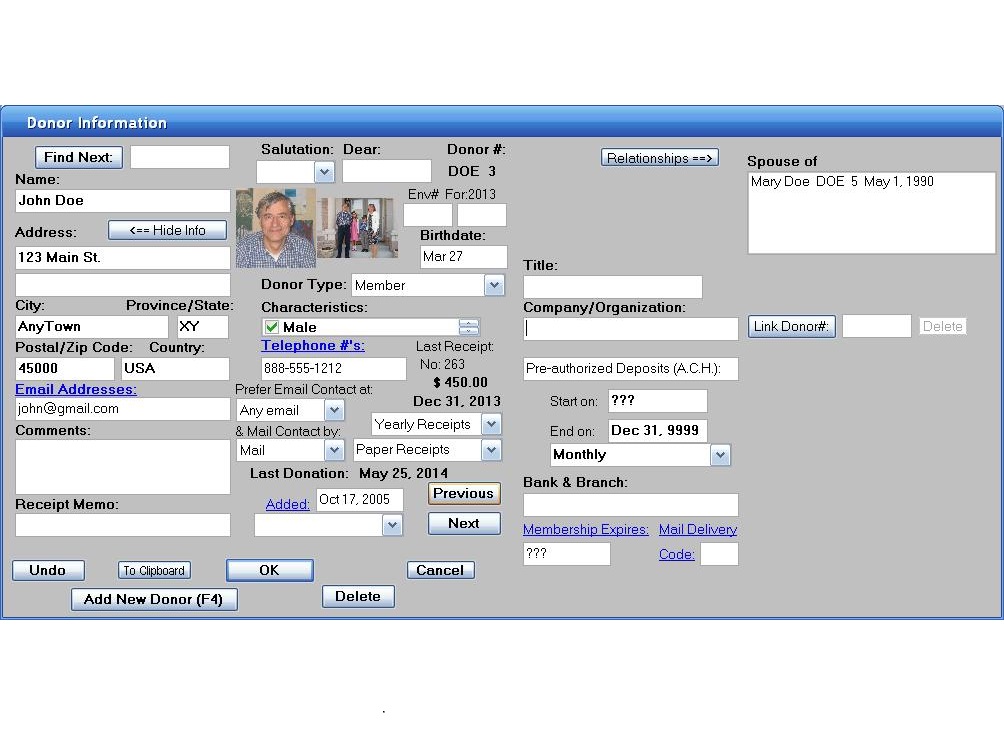Open the Monthly frequency dropdown
1004x755 pixels.
tap(720, 455)
